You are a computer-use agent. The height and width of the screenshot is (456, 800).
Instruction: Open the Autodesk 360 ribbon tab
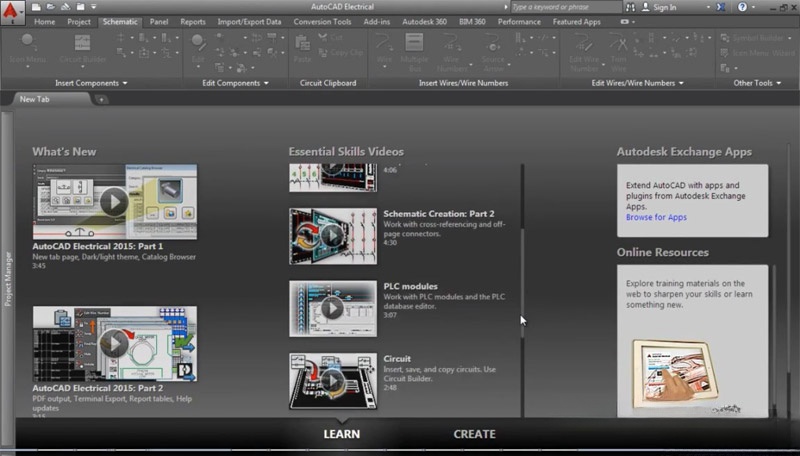[424, 22]
